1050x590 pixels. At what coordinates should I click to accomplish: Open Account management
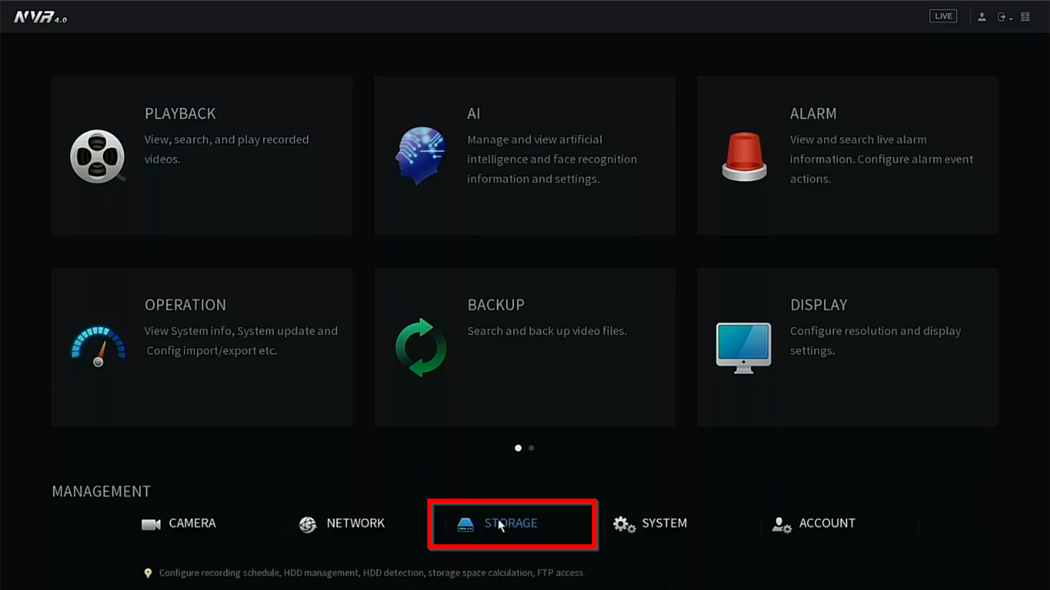point(814,524)
